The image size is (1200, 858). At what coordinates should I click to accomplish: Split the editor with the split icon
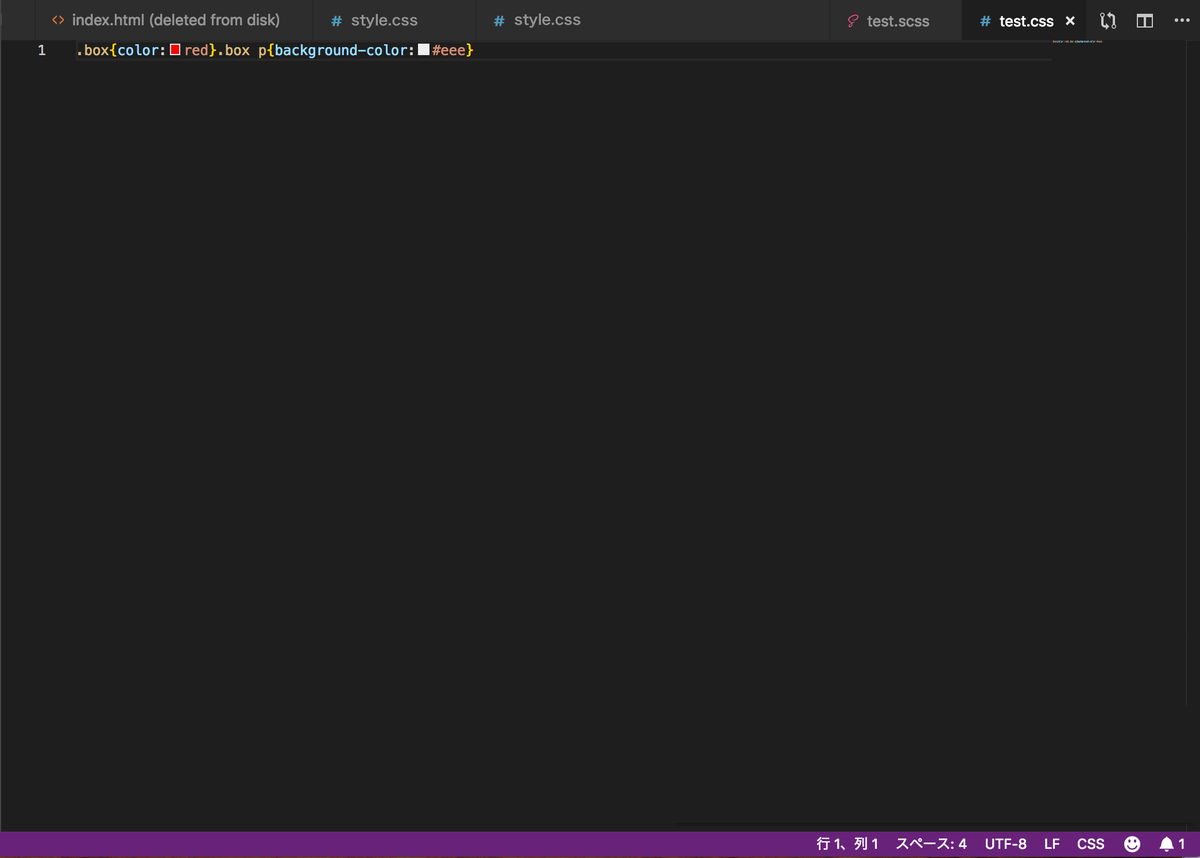tap(1145, 20)
